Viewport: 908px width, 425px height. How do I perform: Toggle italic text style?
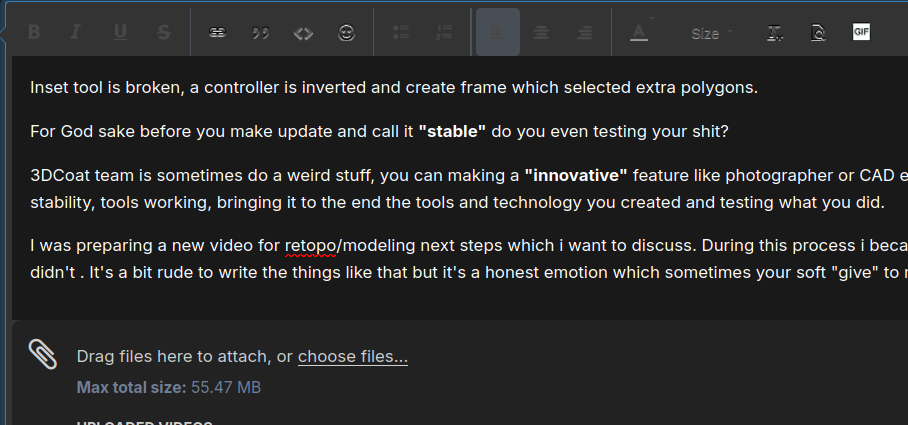[75, 33]
